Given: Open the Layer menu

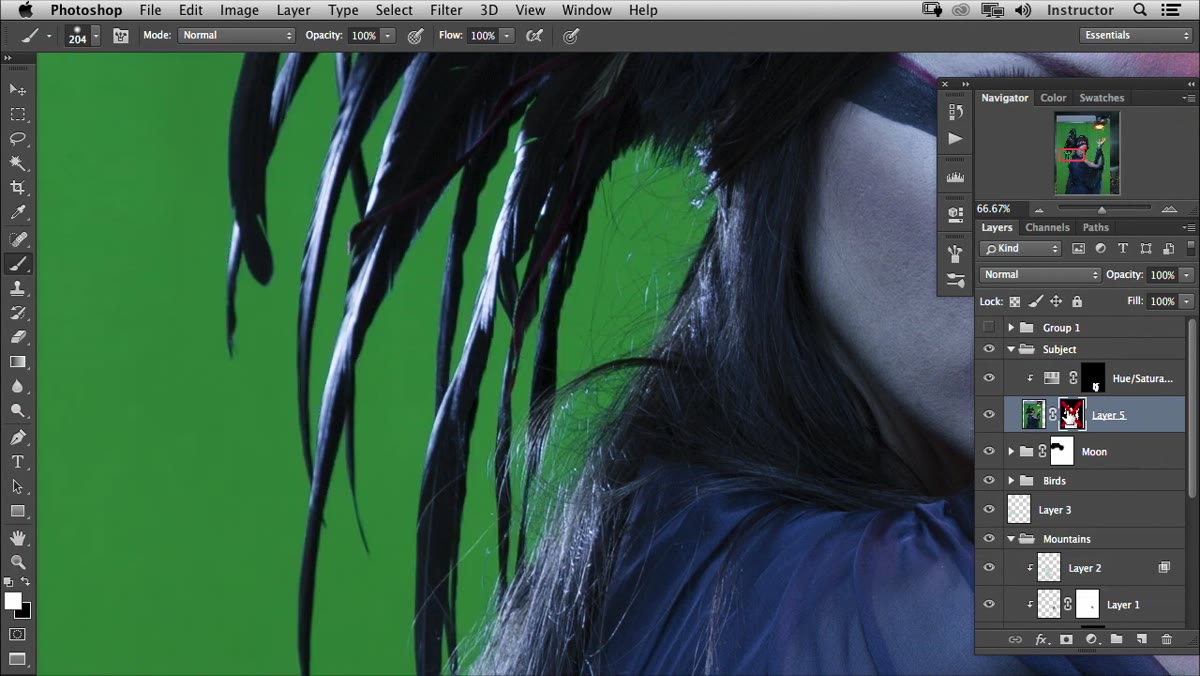Looking at the screenshot, I should tap(293, 10).
